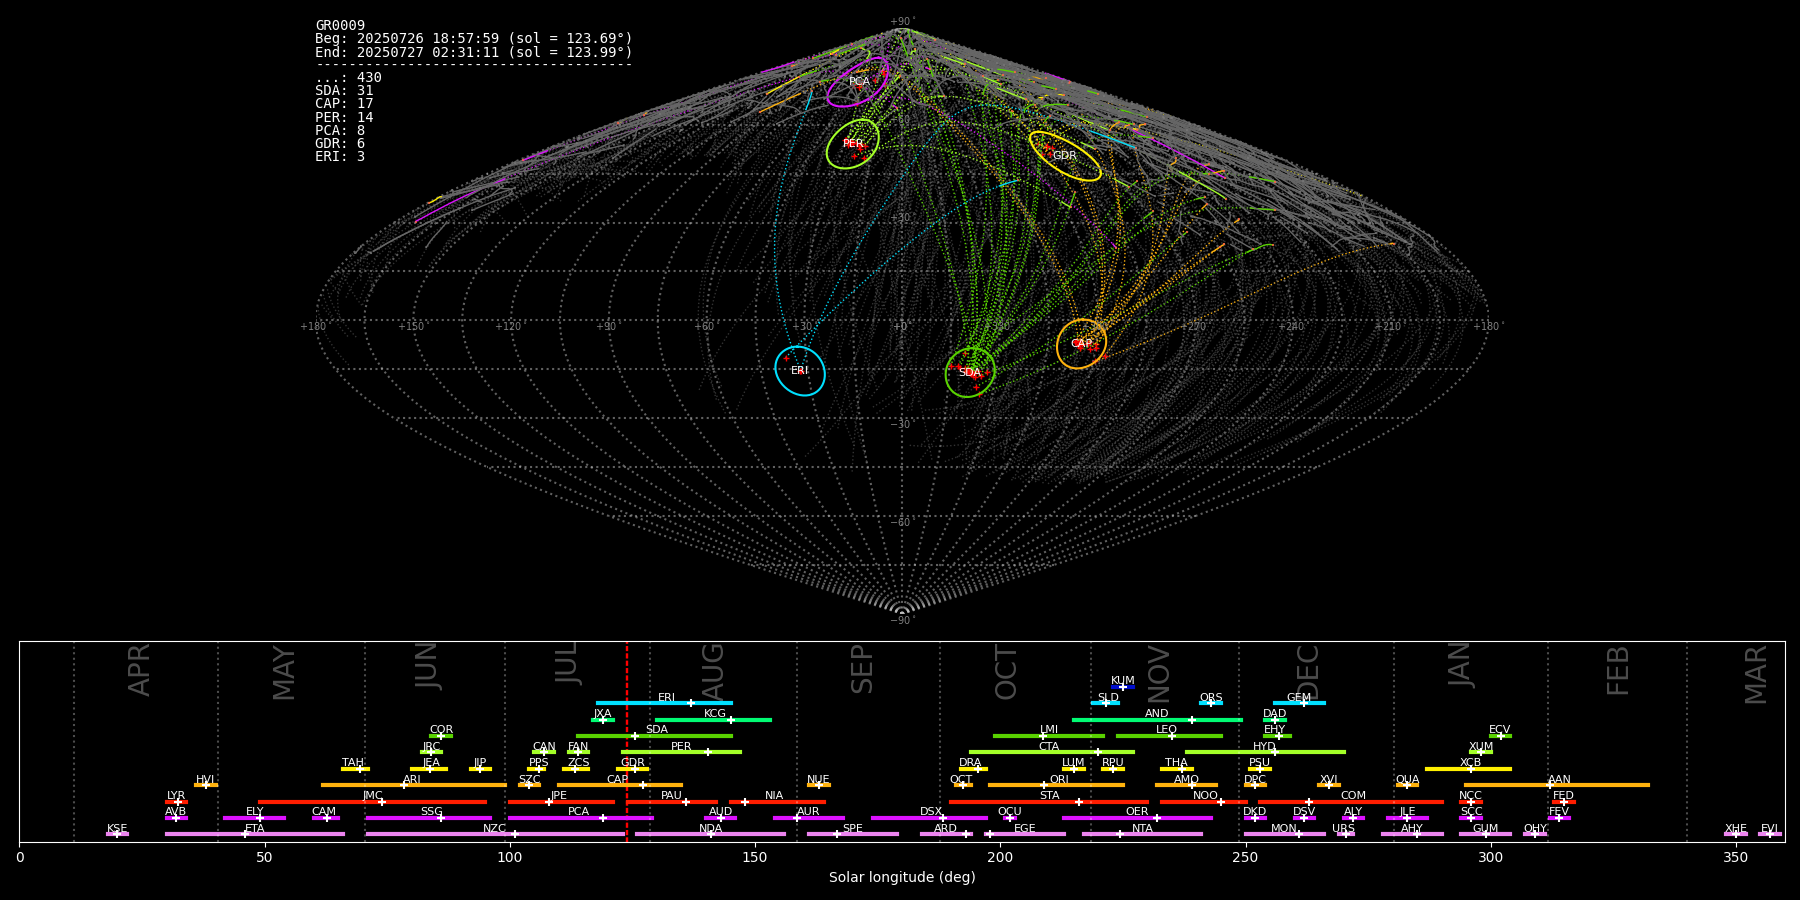Click the green KCG activity bar in timeline

click(713, 720)
